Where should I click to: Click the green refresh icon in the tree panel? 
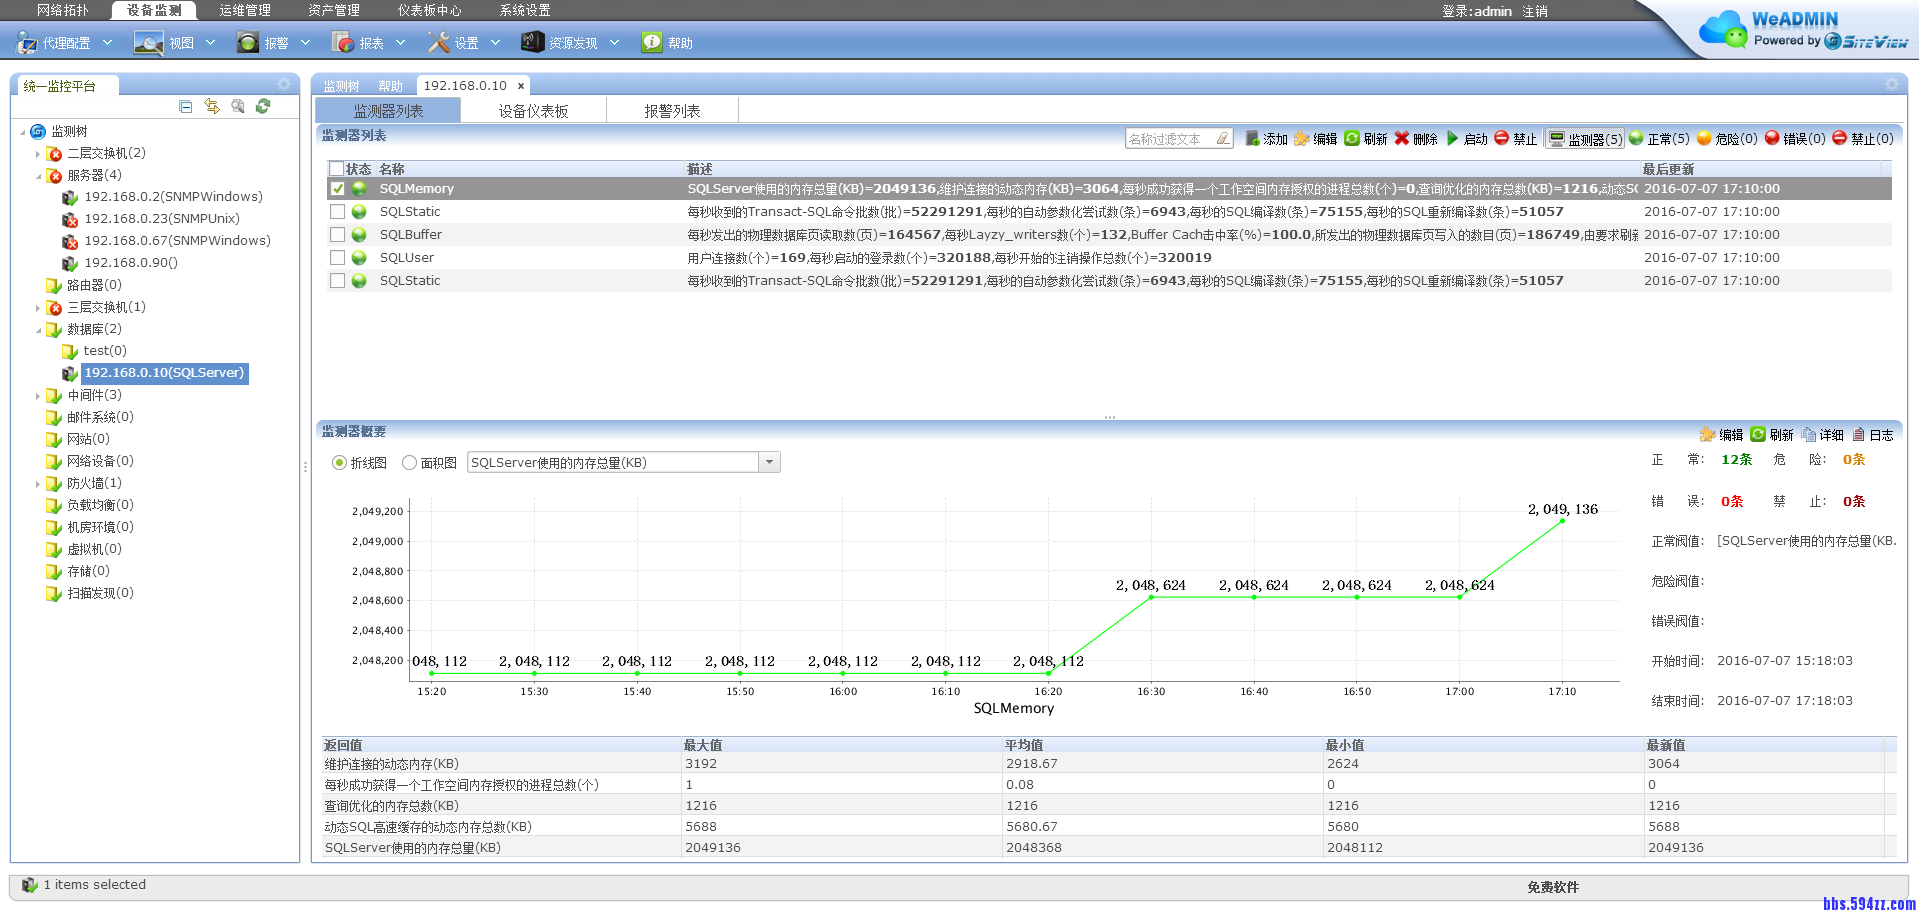pyautogui.click(x=263, y=106)
